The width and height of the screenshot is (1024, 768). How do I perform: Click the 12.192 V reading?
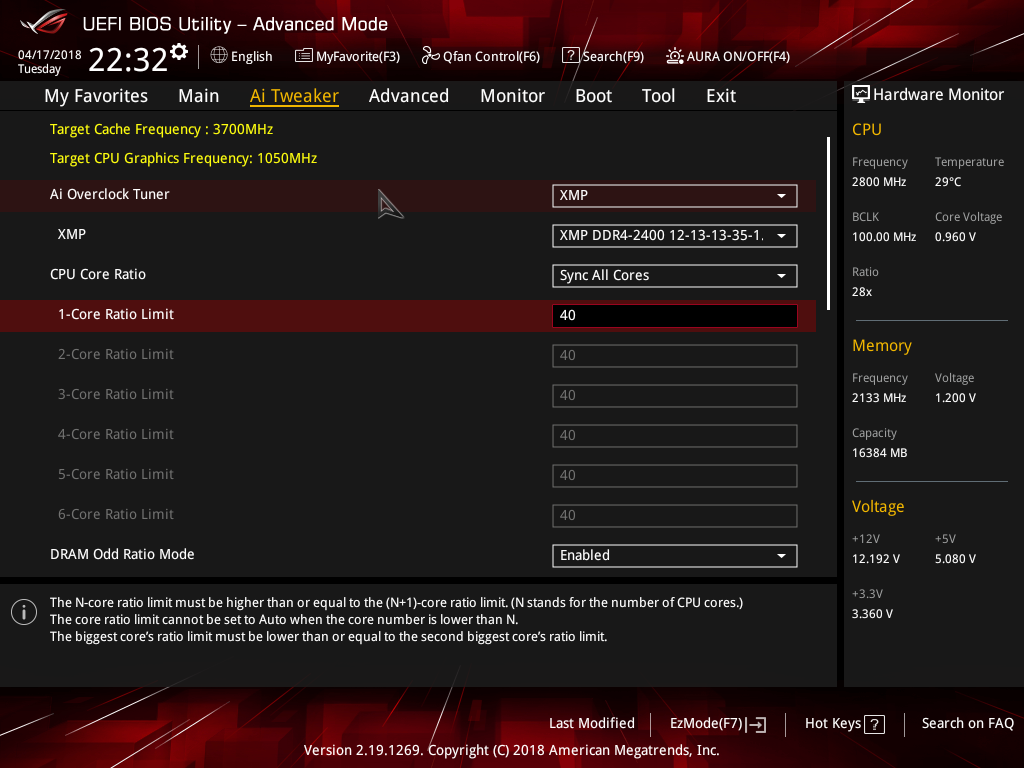[x=876, y=559]
